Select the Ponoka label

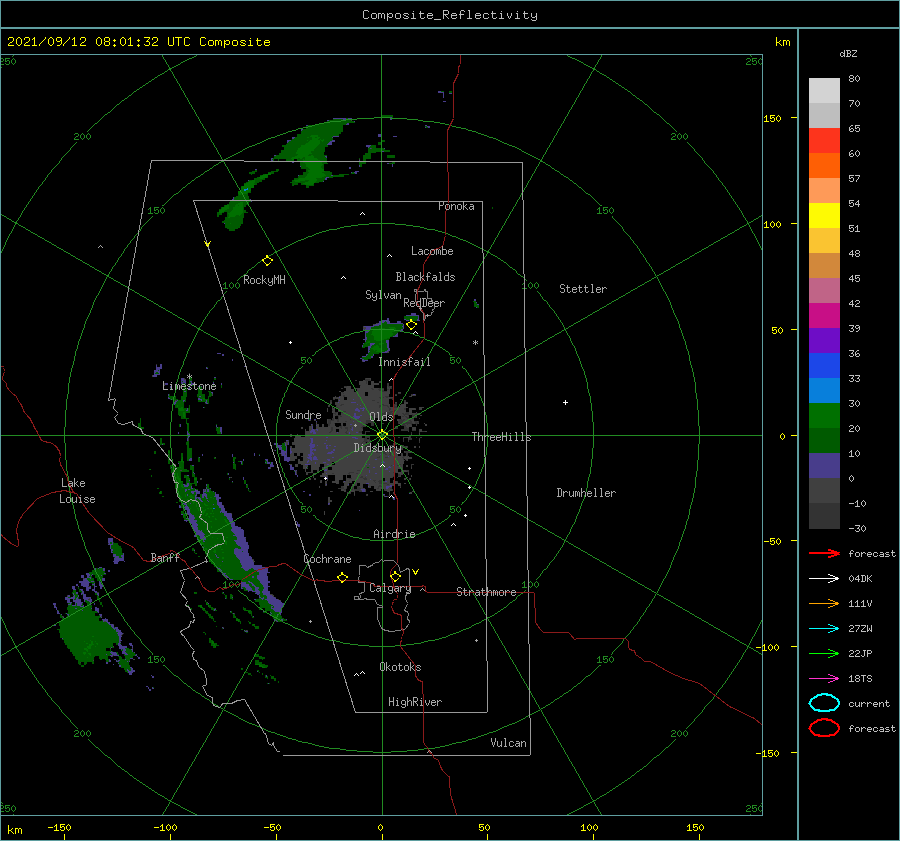click(456, 206)
